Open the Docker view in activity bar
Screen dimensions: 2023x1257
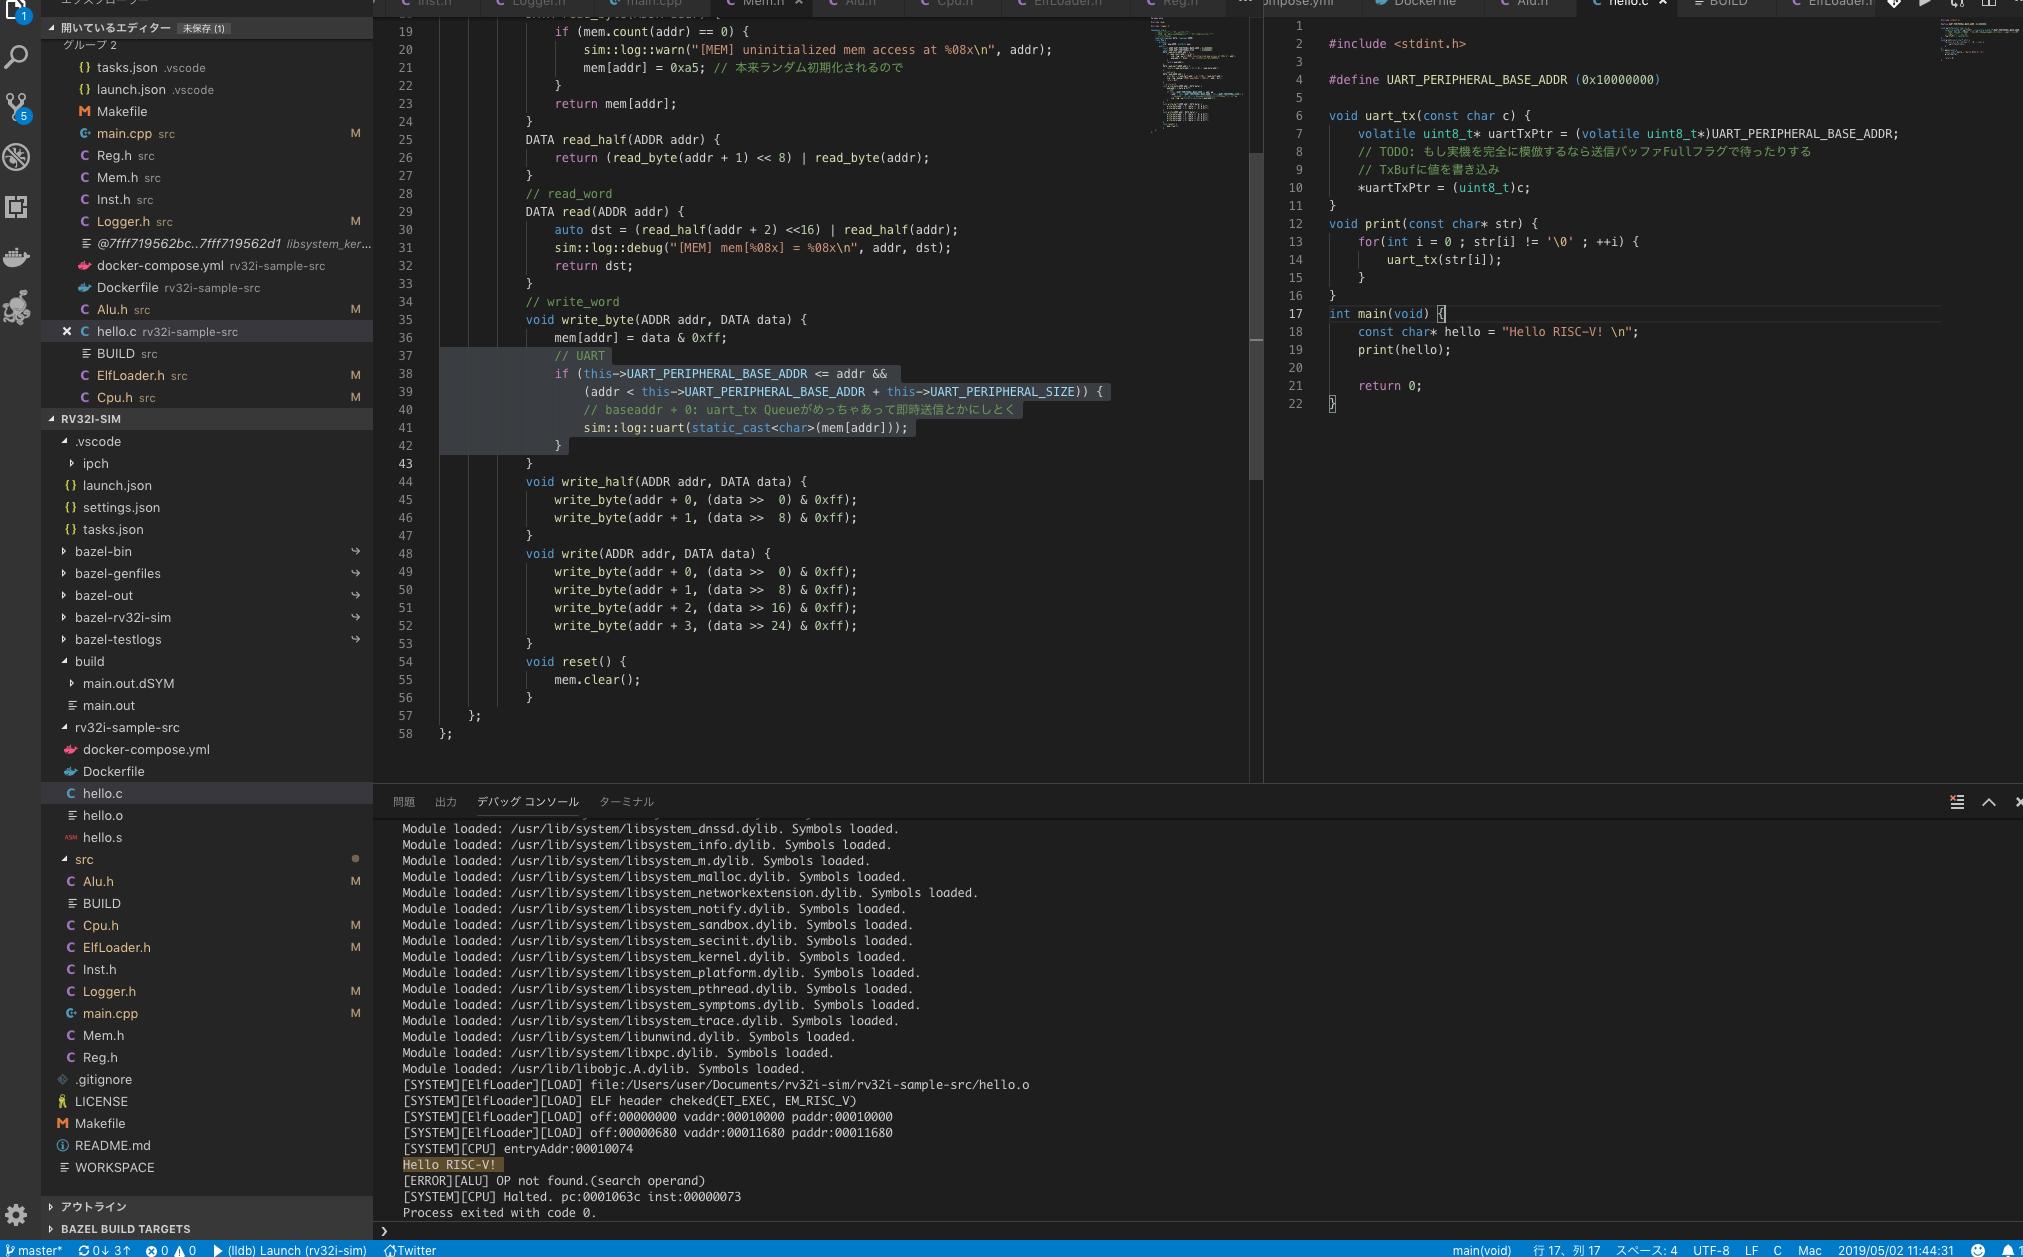pos(17,257)
